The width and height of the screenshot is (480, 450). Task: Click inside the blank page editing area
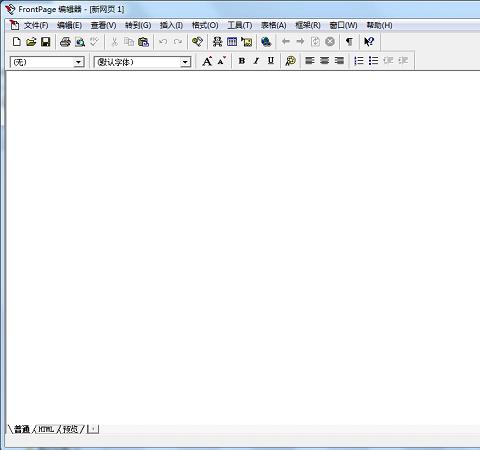[x=243, y=247]
